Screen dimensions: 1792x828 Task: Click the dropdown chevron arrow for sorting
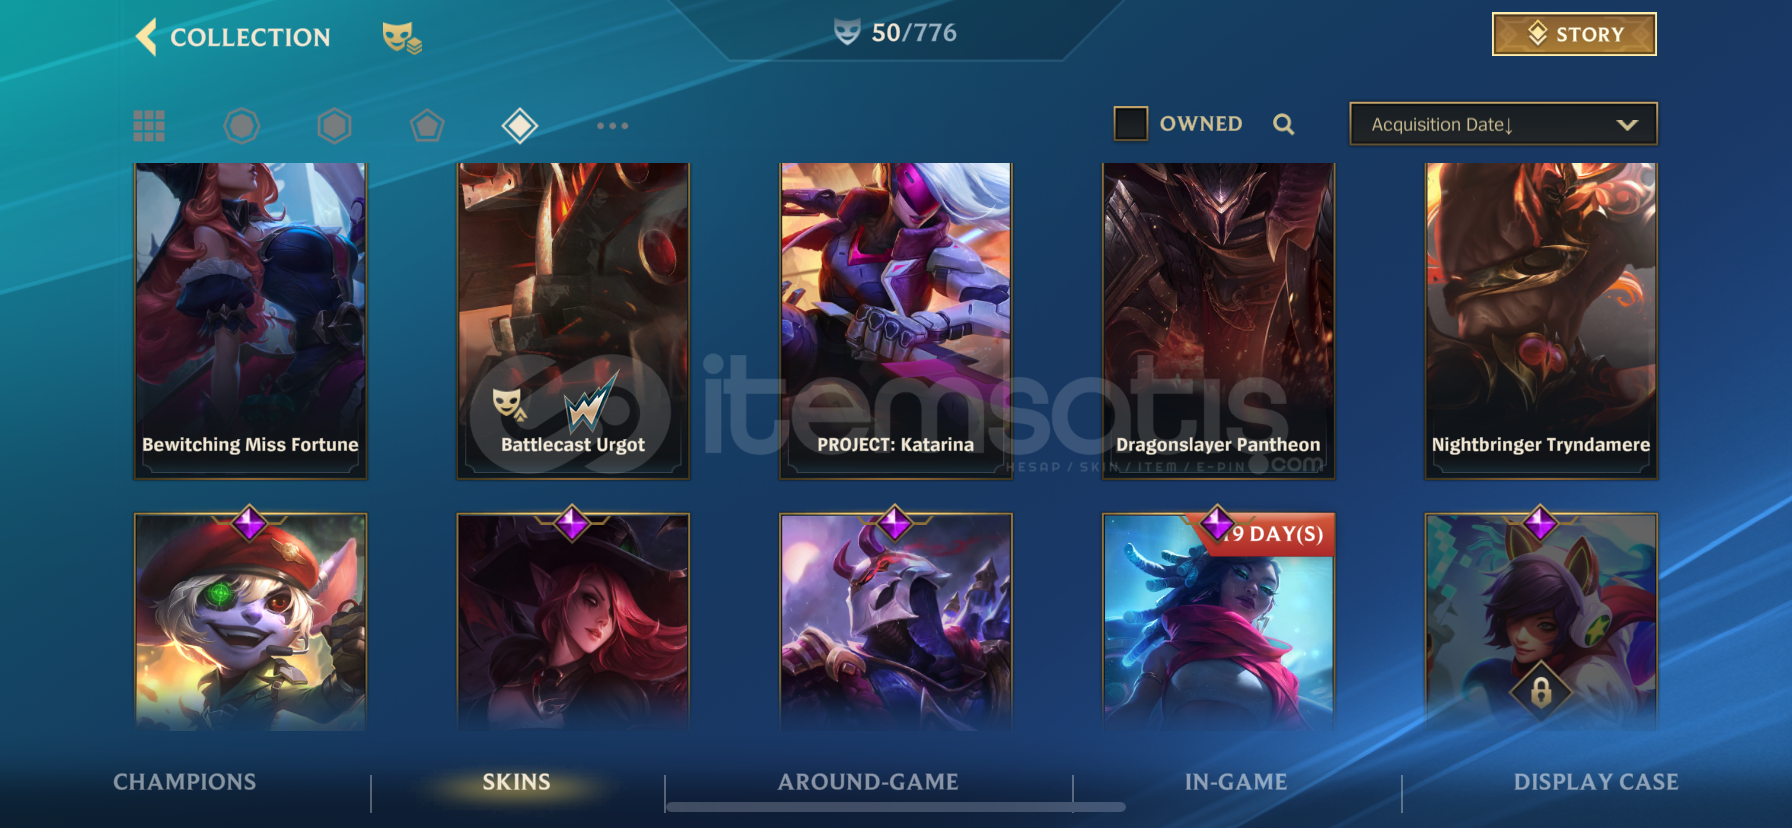tap(1627, 125)
